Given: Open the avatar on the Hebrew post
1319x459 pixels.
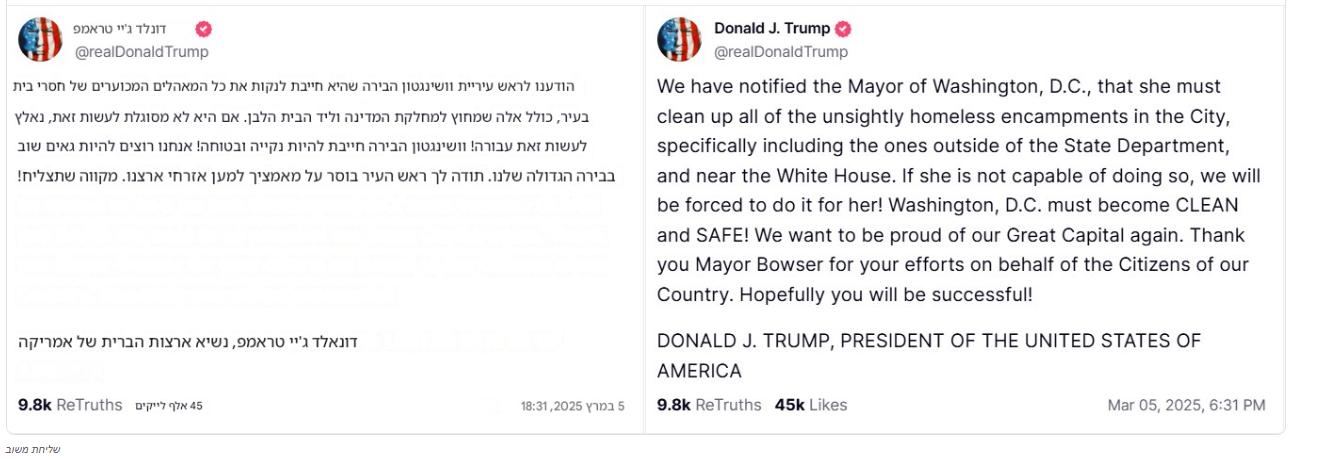Looking at the screenshot, I should click(x=40, y=40).
